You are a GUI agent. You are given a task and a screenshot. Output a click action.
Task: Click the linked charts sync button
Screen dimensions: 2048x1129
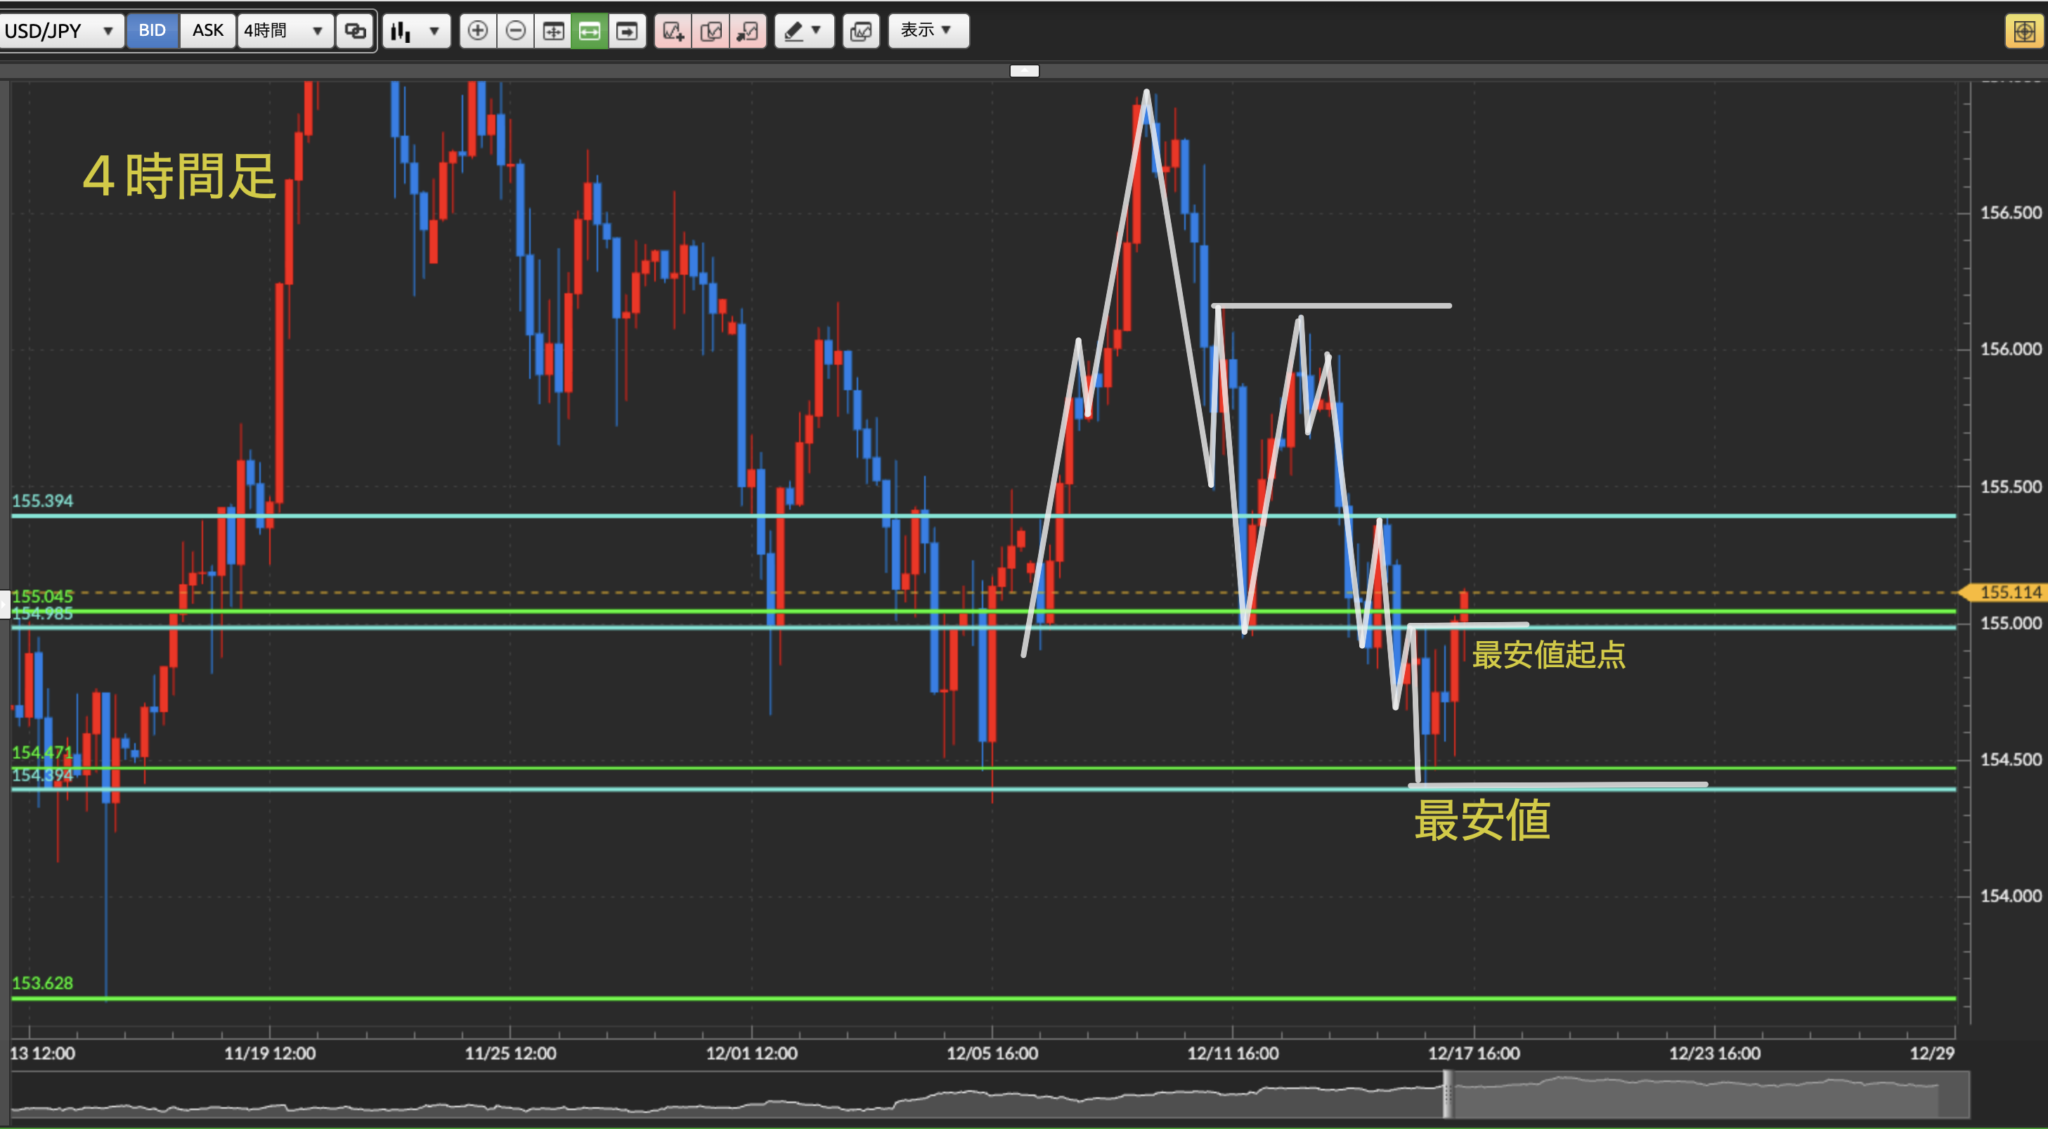pyautogui.click(x=355, y=31)
